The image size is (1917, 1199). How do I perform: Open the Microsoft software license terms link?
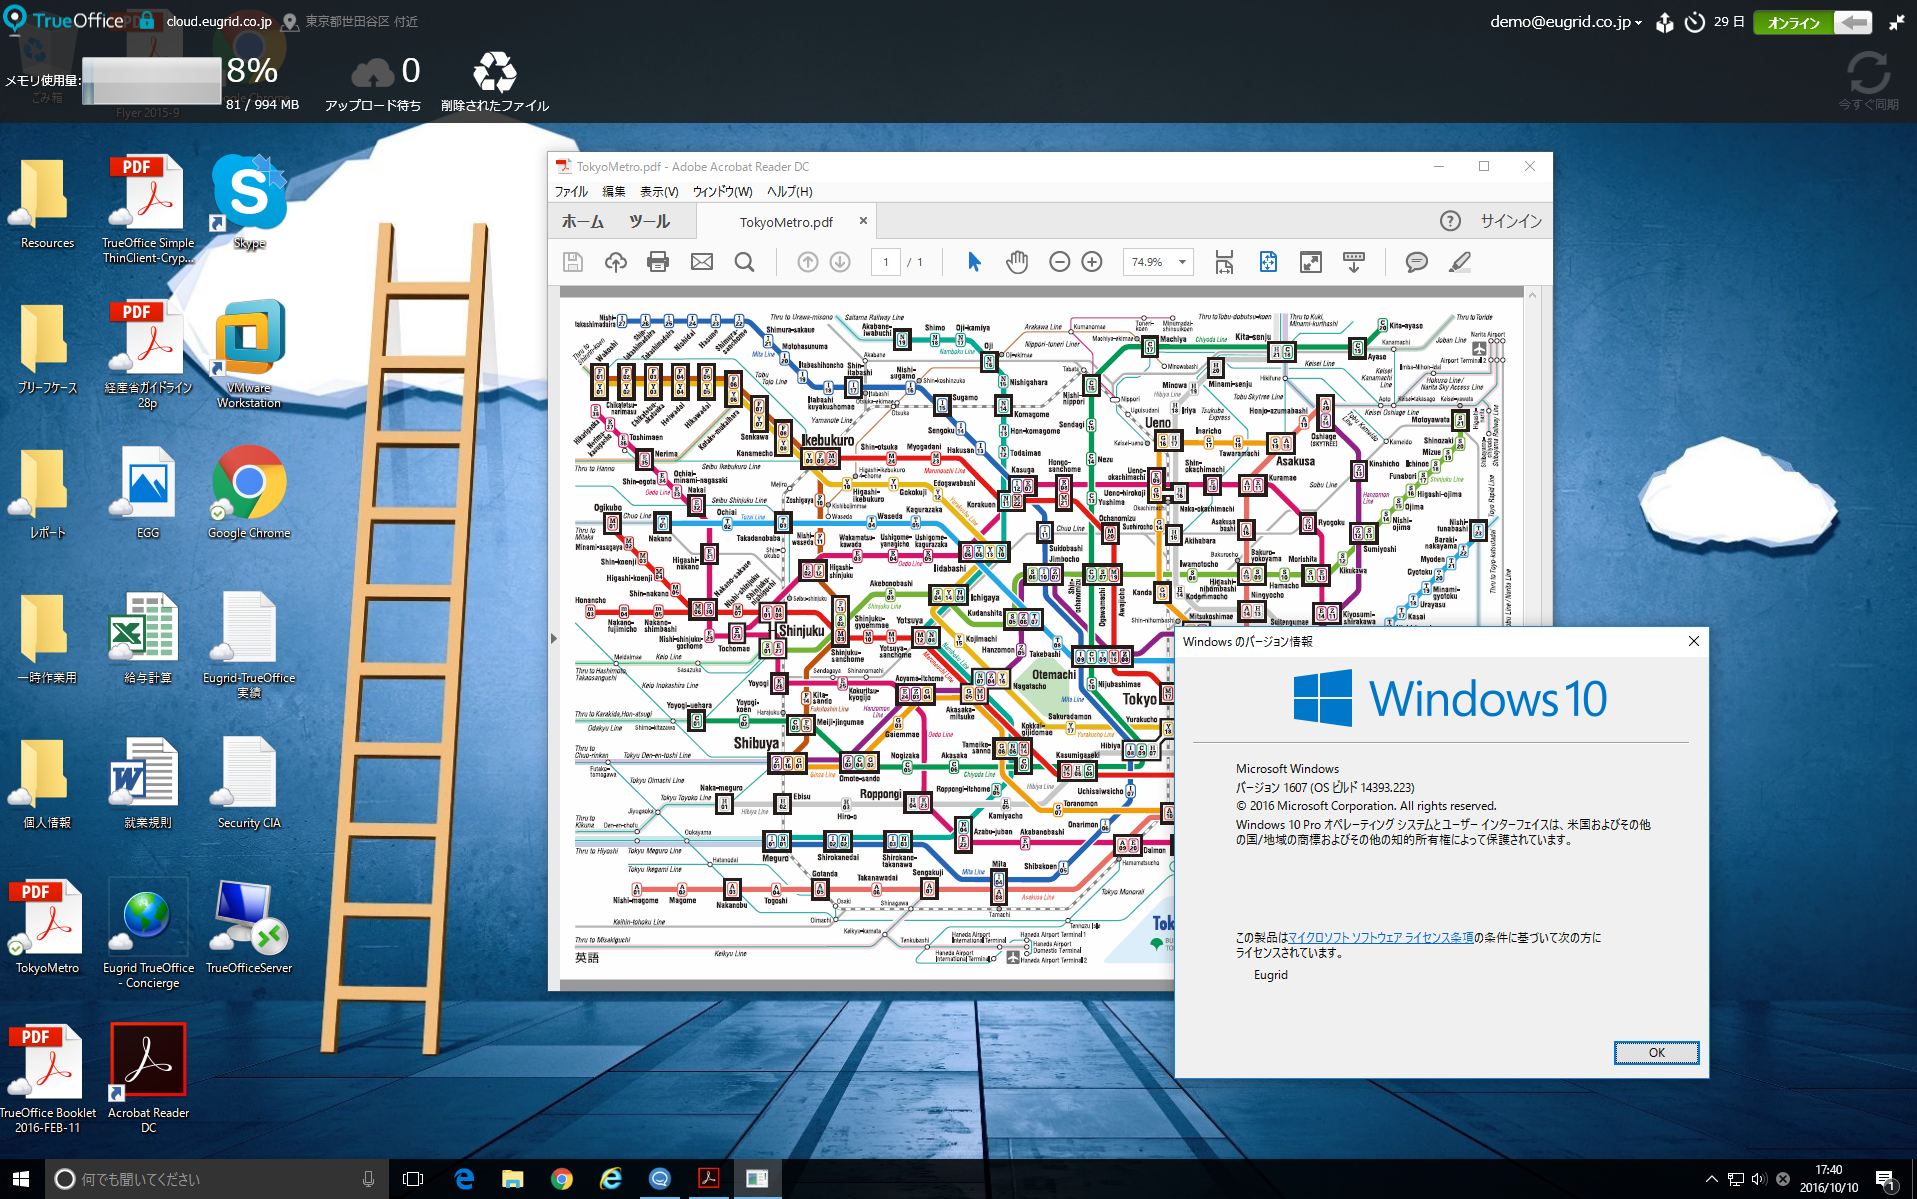tap(1380, 937)
